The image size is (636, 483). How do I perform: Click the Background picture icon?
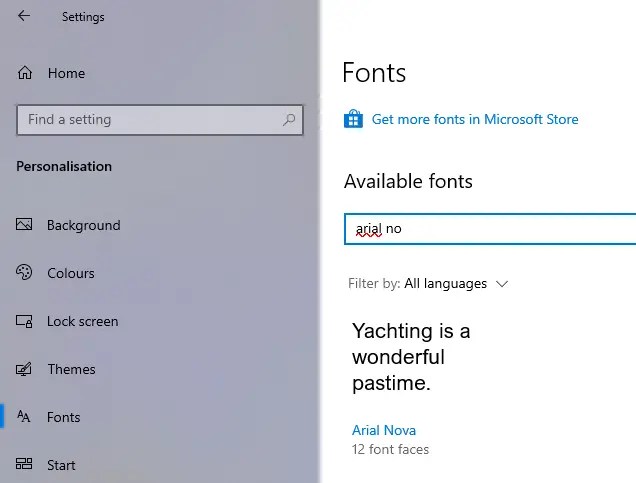[x=24, y=224]
